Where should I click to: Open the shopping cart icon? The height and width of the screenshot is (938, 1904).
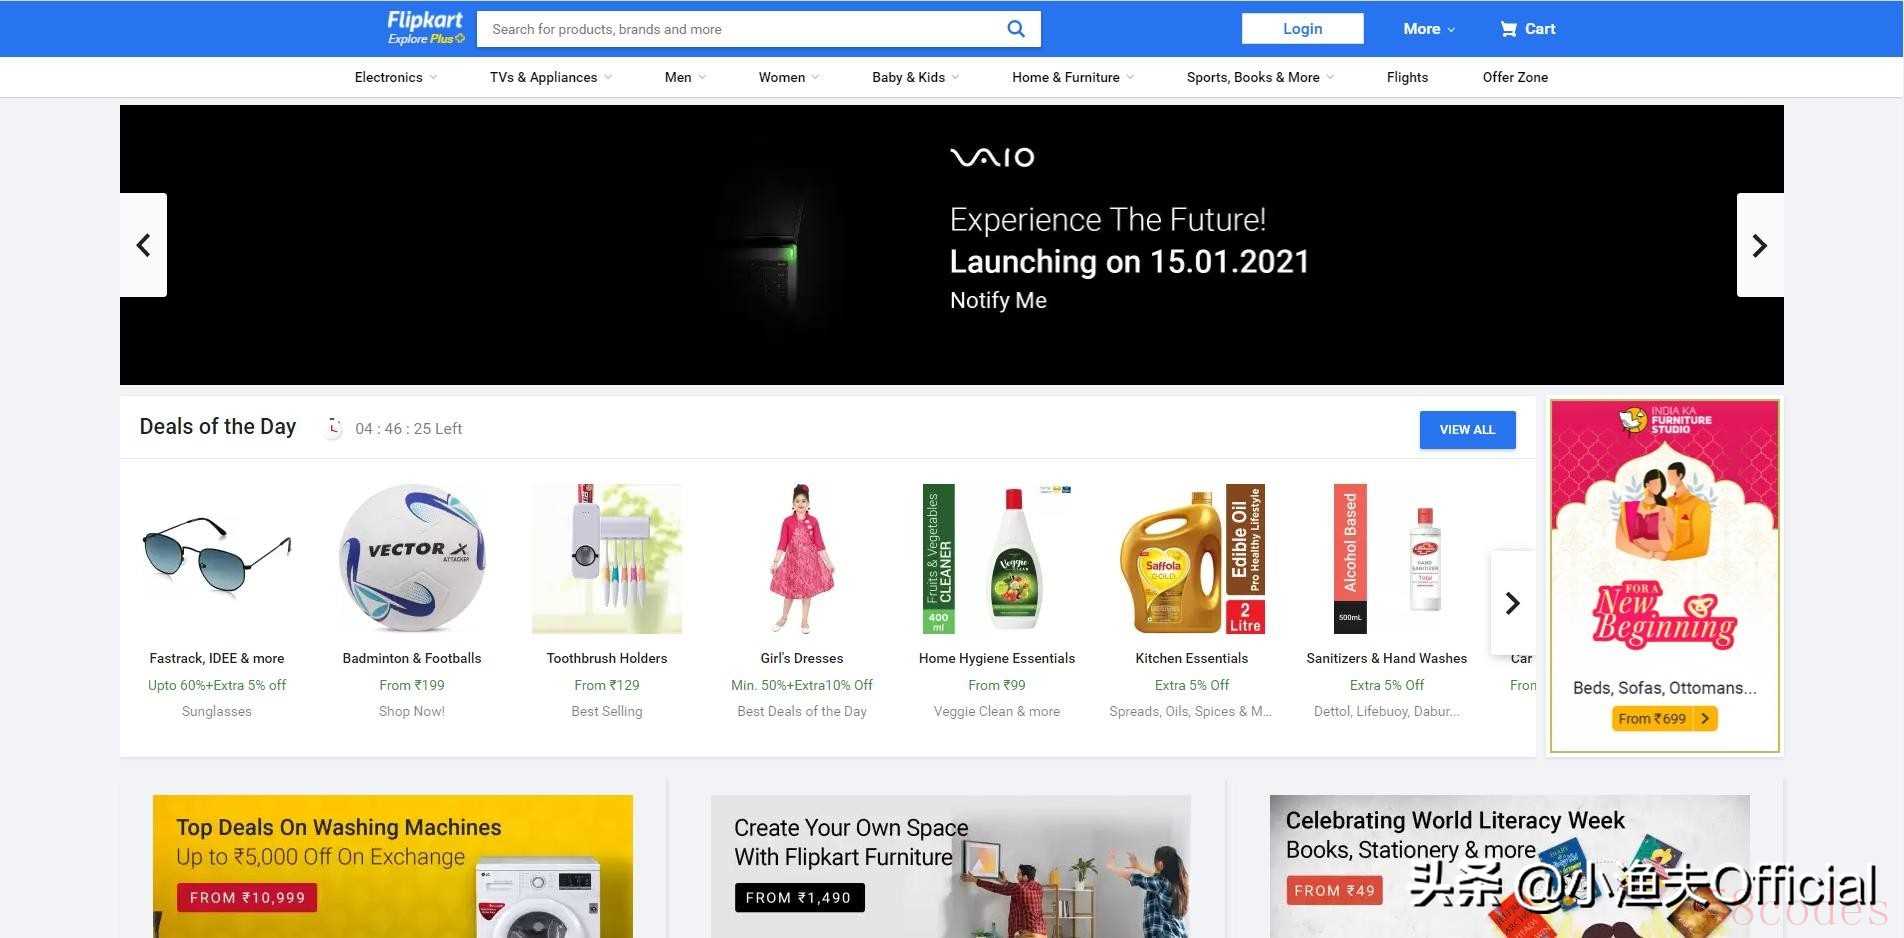point(1508,29)
